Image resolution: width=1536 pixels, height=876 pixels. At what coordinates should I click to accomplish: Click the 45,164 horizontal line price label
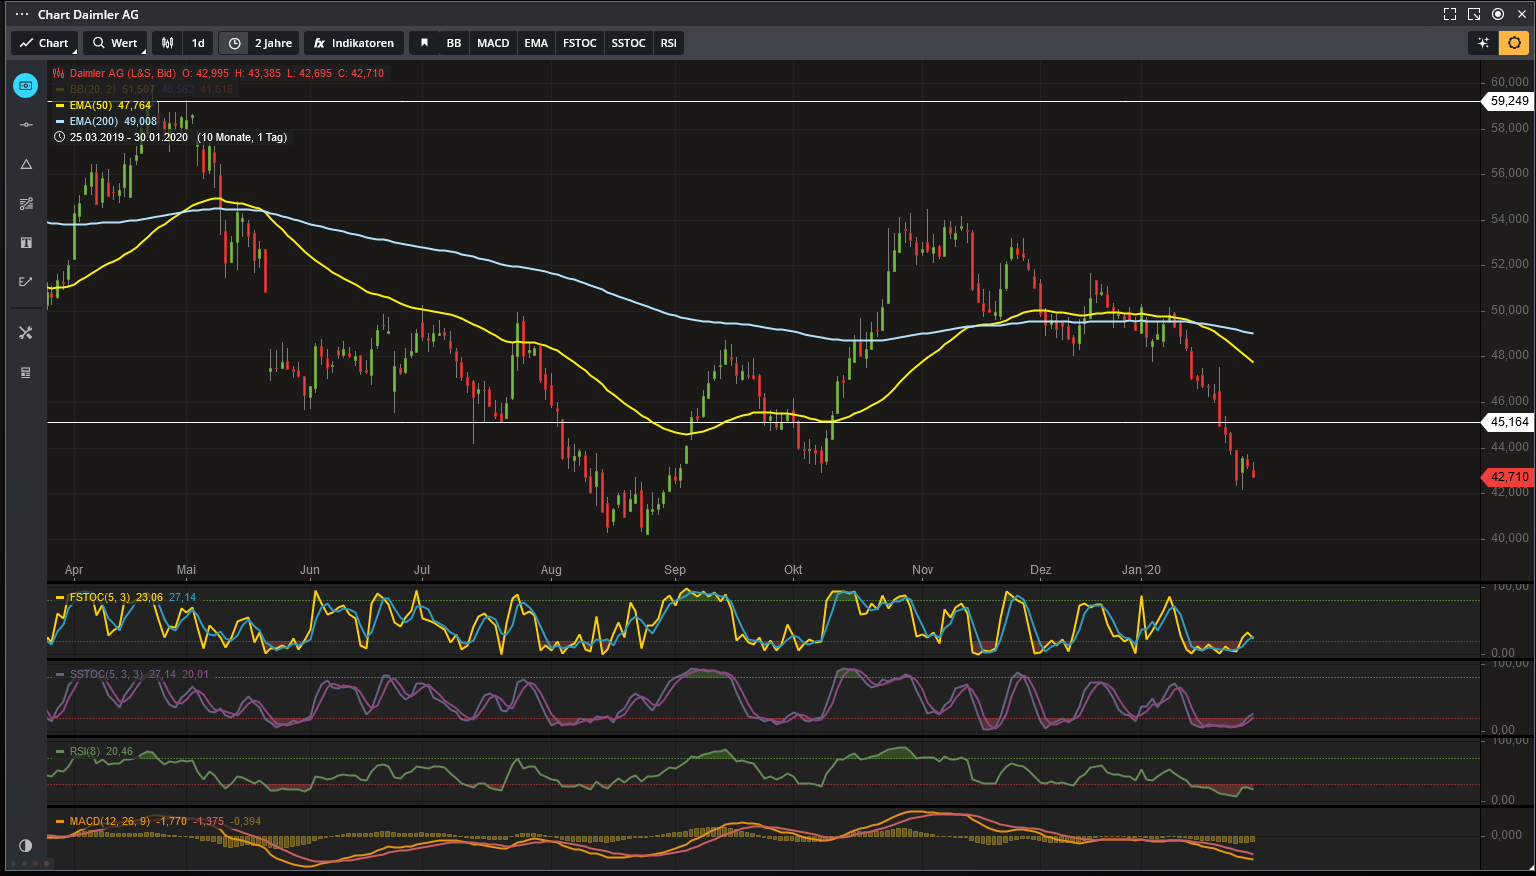pyautogui.click(x=1509, y=422)
